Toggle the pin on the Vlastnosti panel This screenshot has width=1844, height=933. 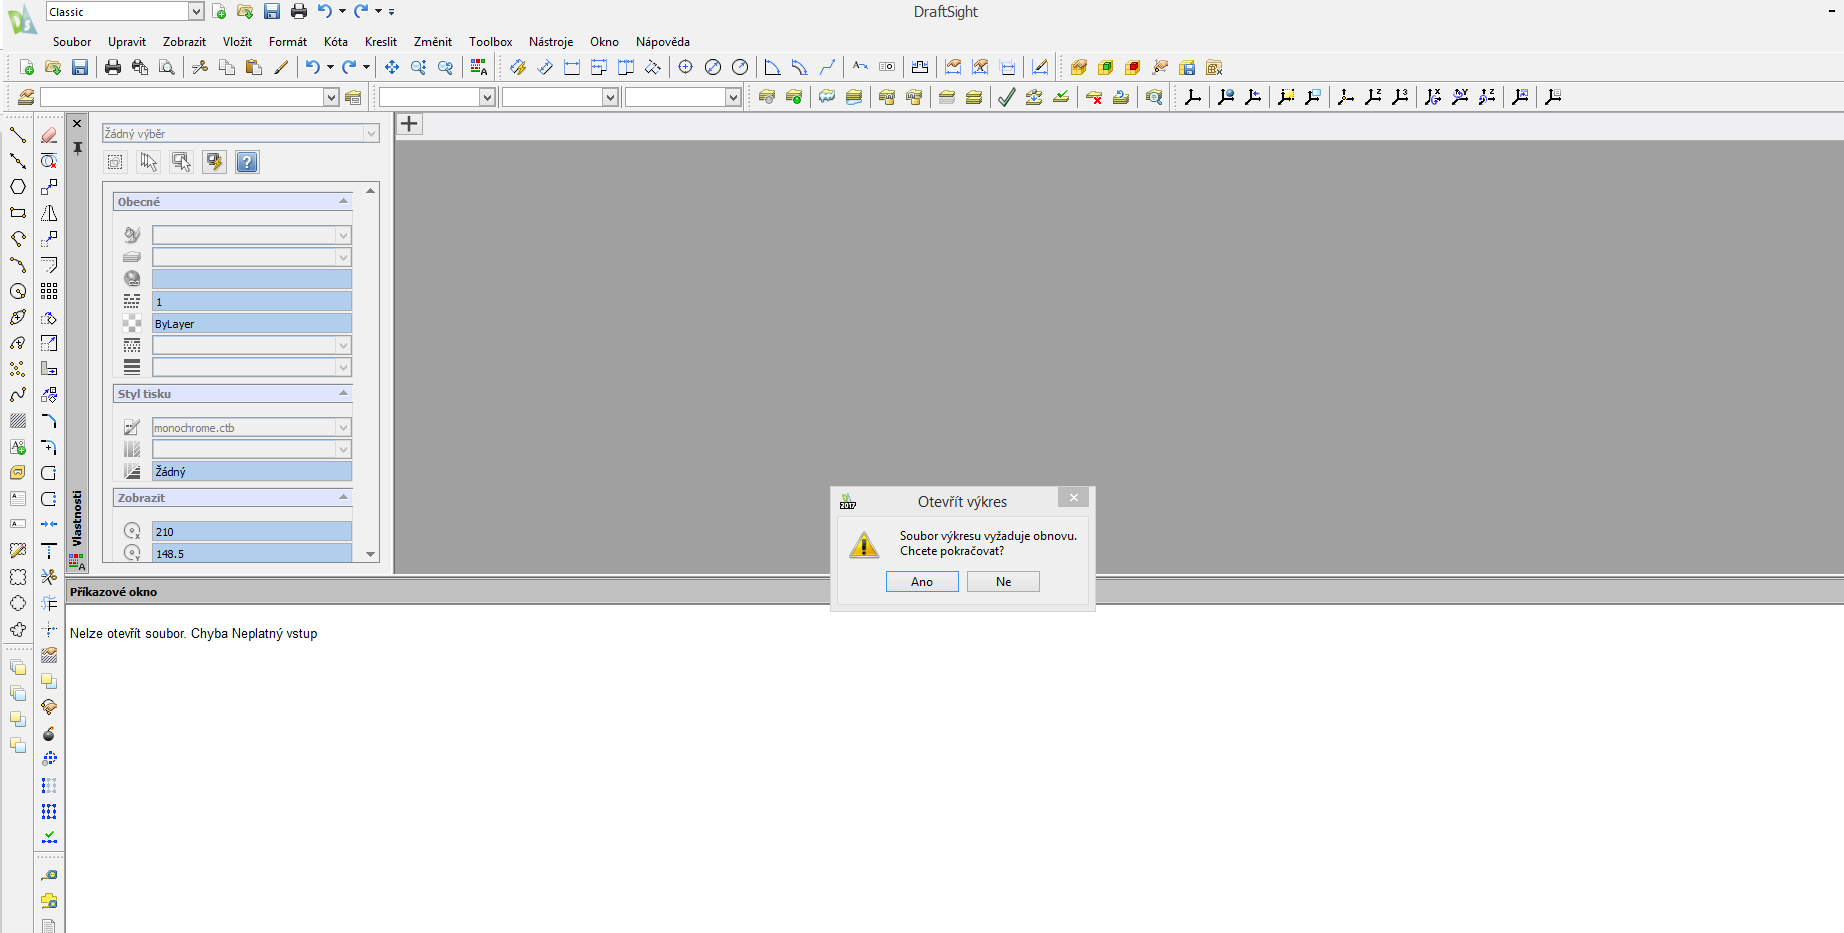point(77,148)
